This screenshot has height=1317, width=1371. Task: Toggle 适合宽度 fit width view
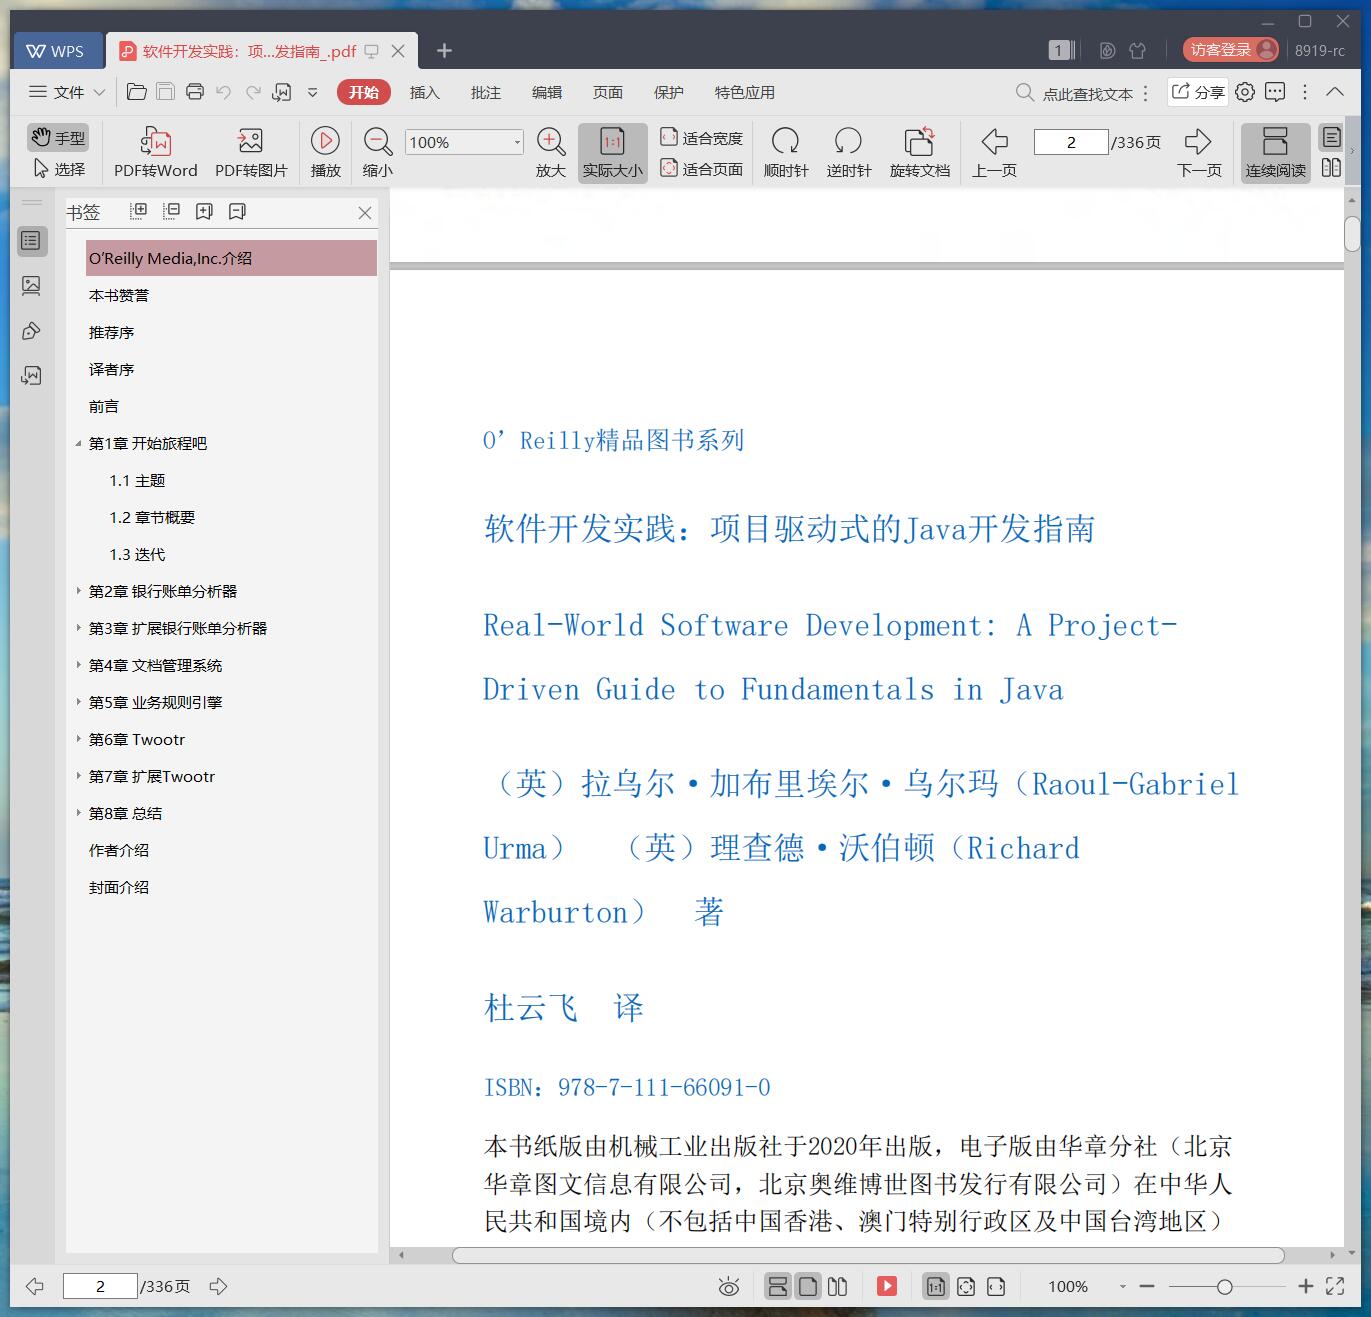coord(701,138)
